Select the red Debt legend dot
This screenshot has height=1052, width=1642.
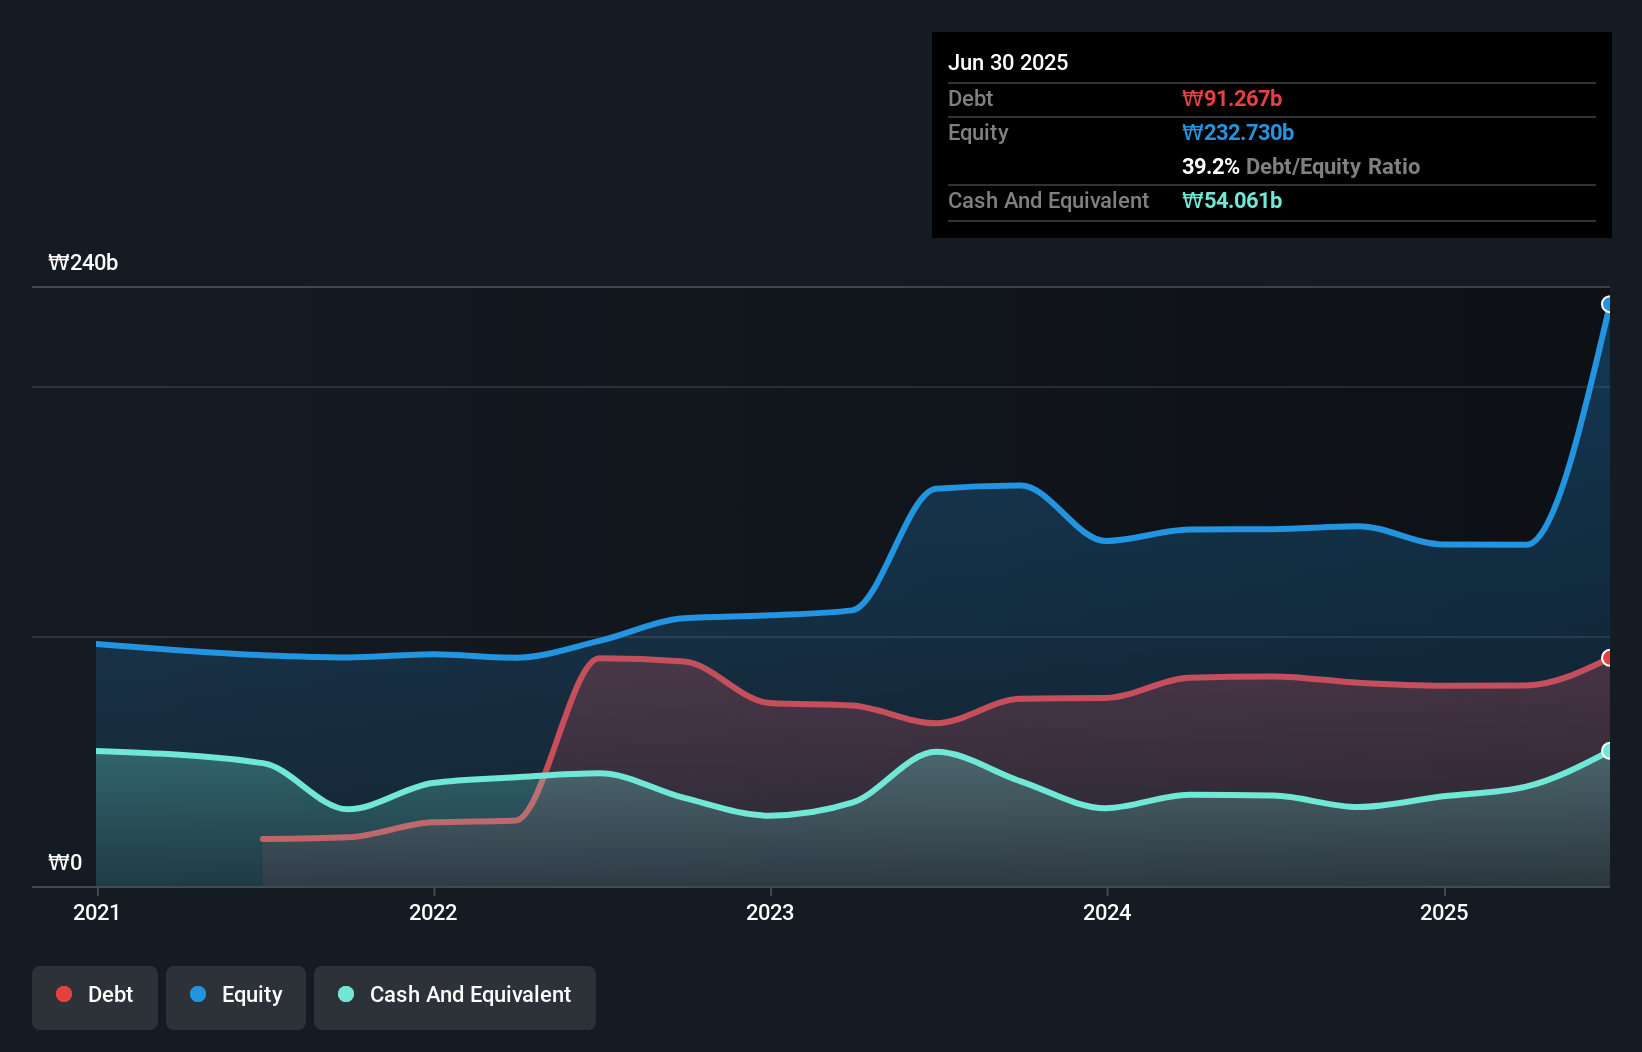pyautogui.click(x=62, y=994)
